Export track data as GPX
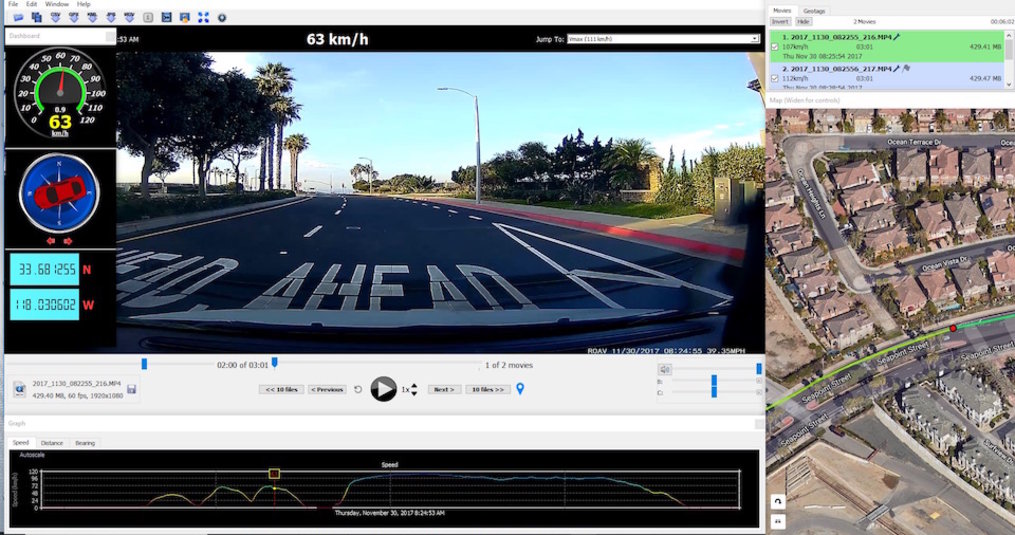Image resolution: width=1015 pixels, height=535 pixels. coord(74,17)
